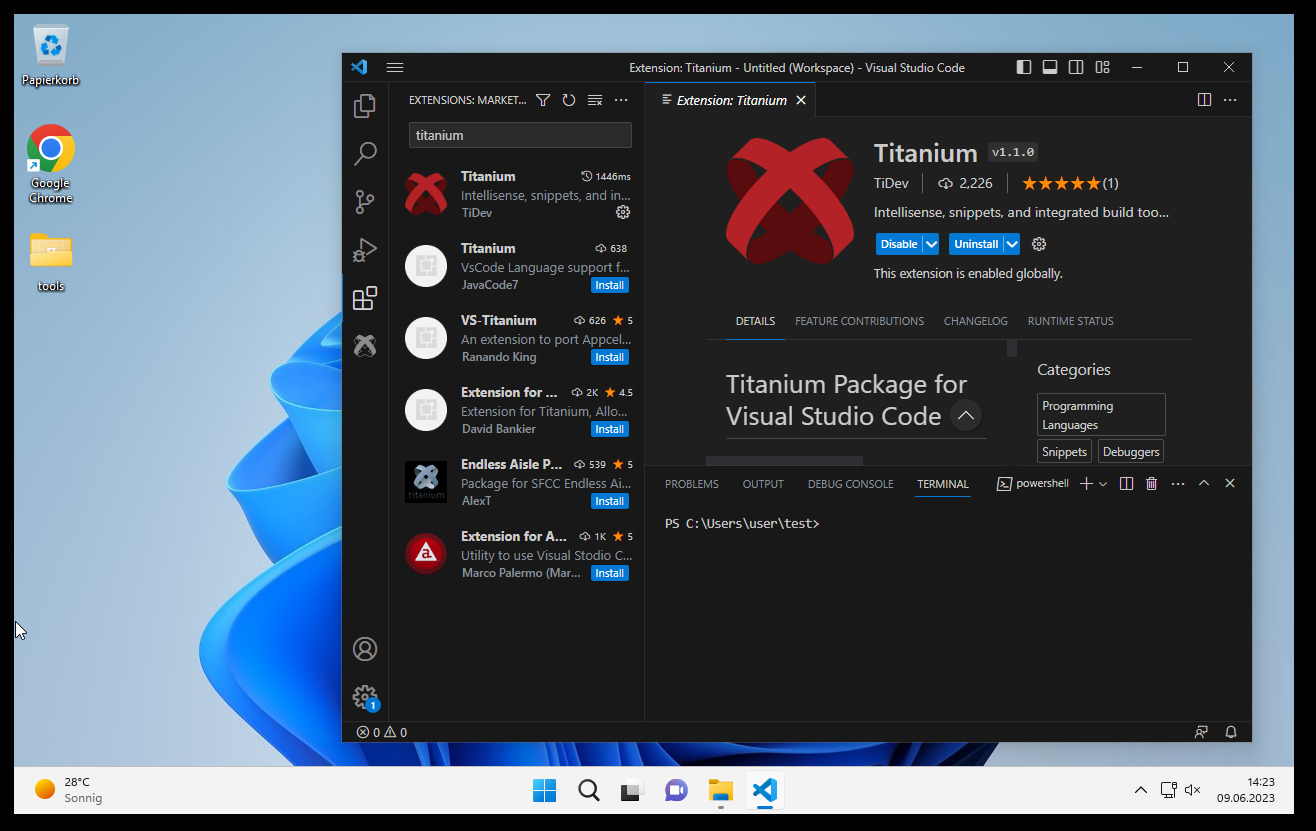Open Google Chrome desktop shortcut
This screenshot has height=831, width=1316.
pyautogui.click(x=50, y=163)
